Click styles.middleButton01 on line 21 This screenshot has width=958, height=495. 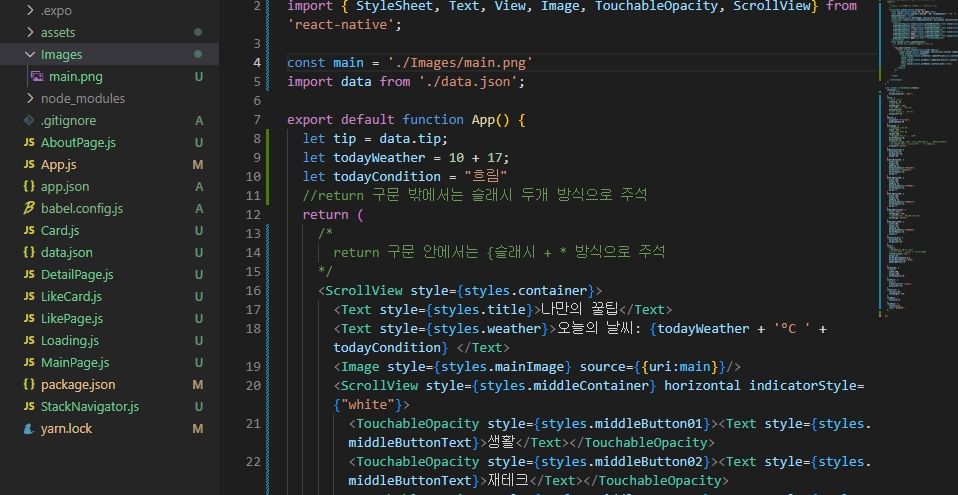coord(622,424)
